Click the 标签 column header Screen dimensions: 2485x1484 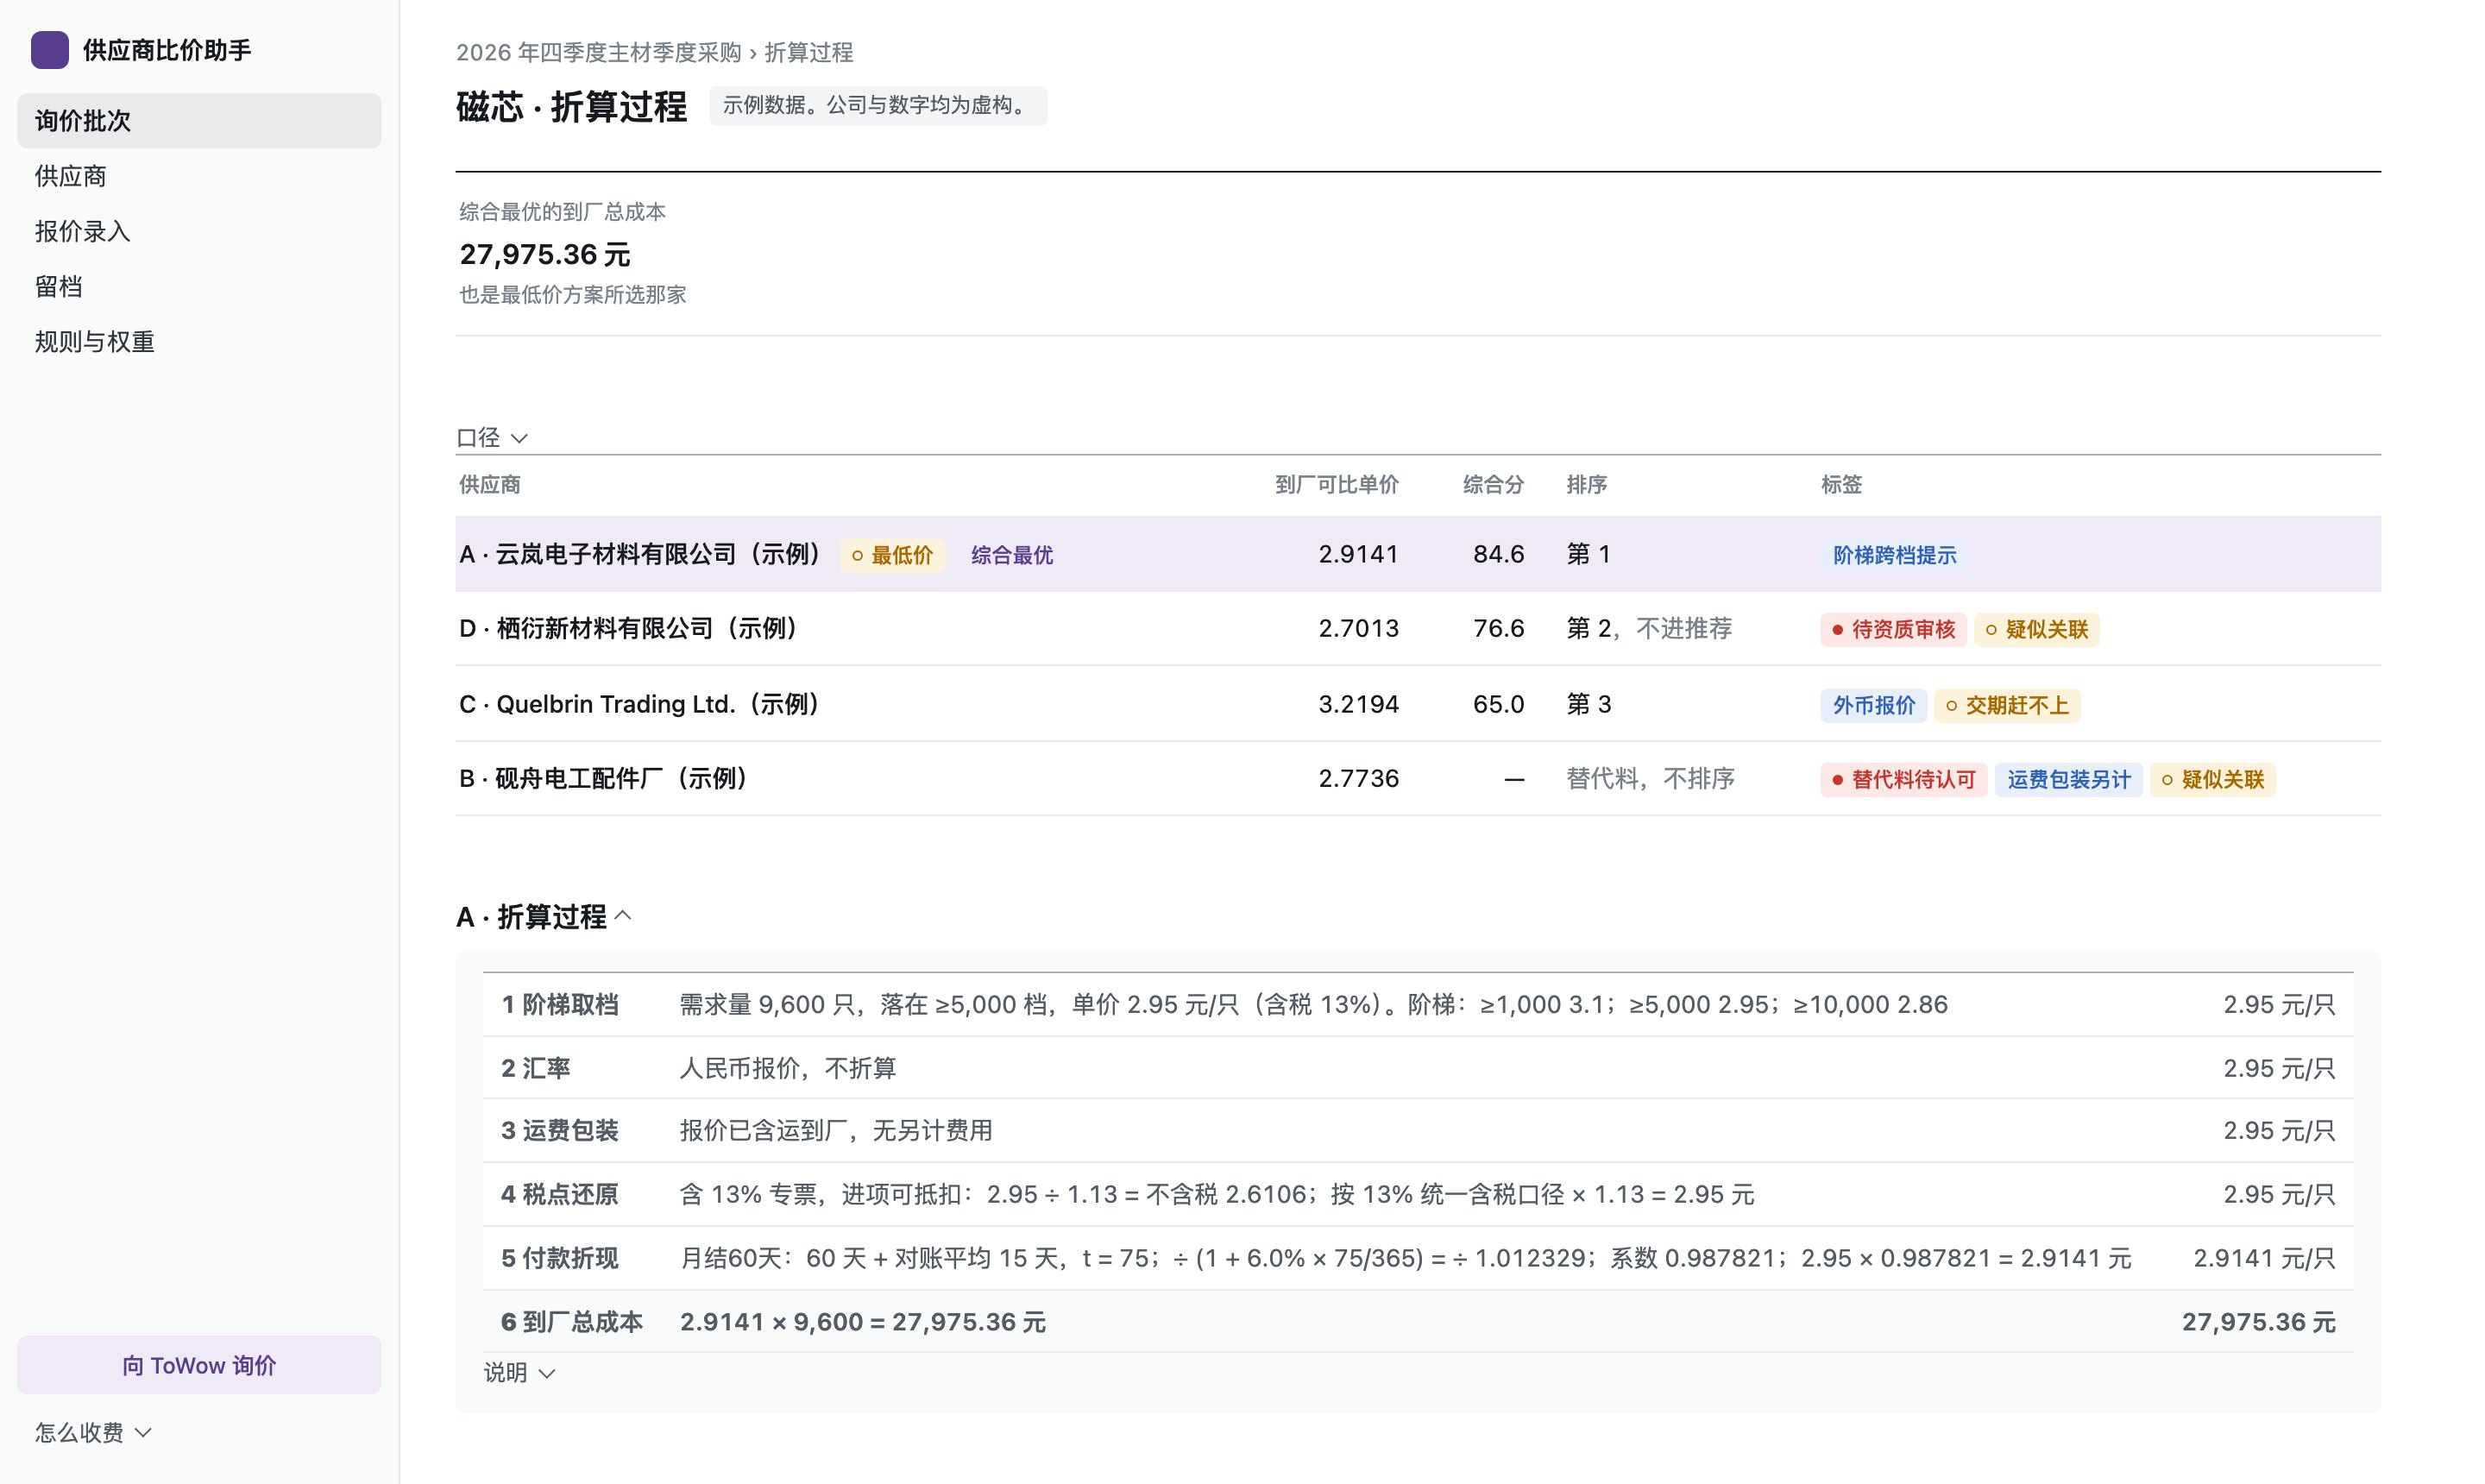(1841, 485)
